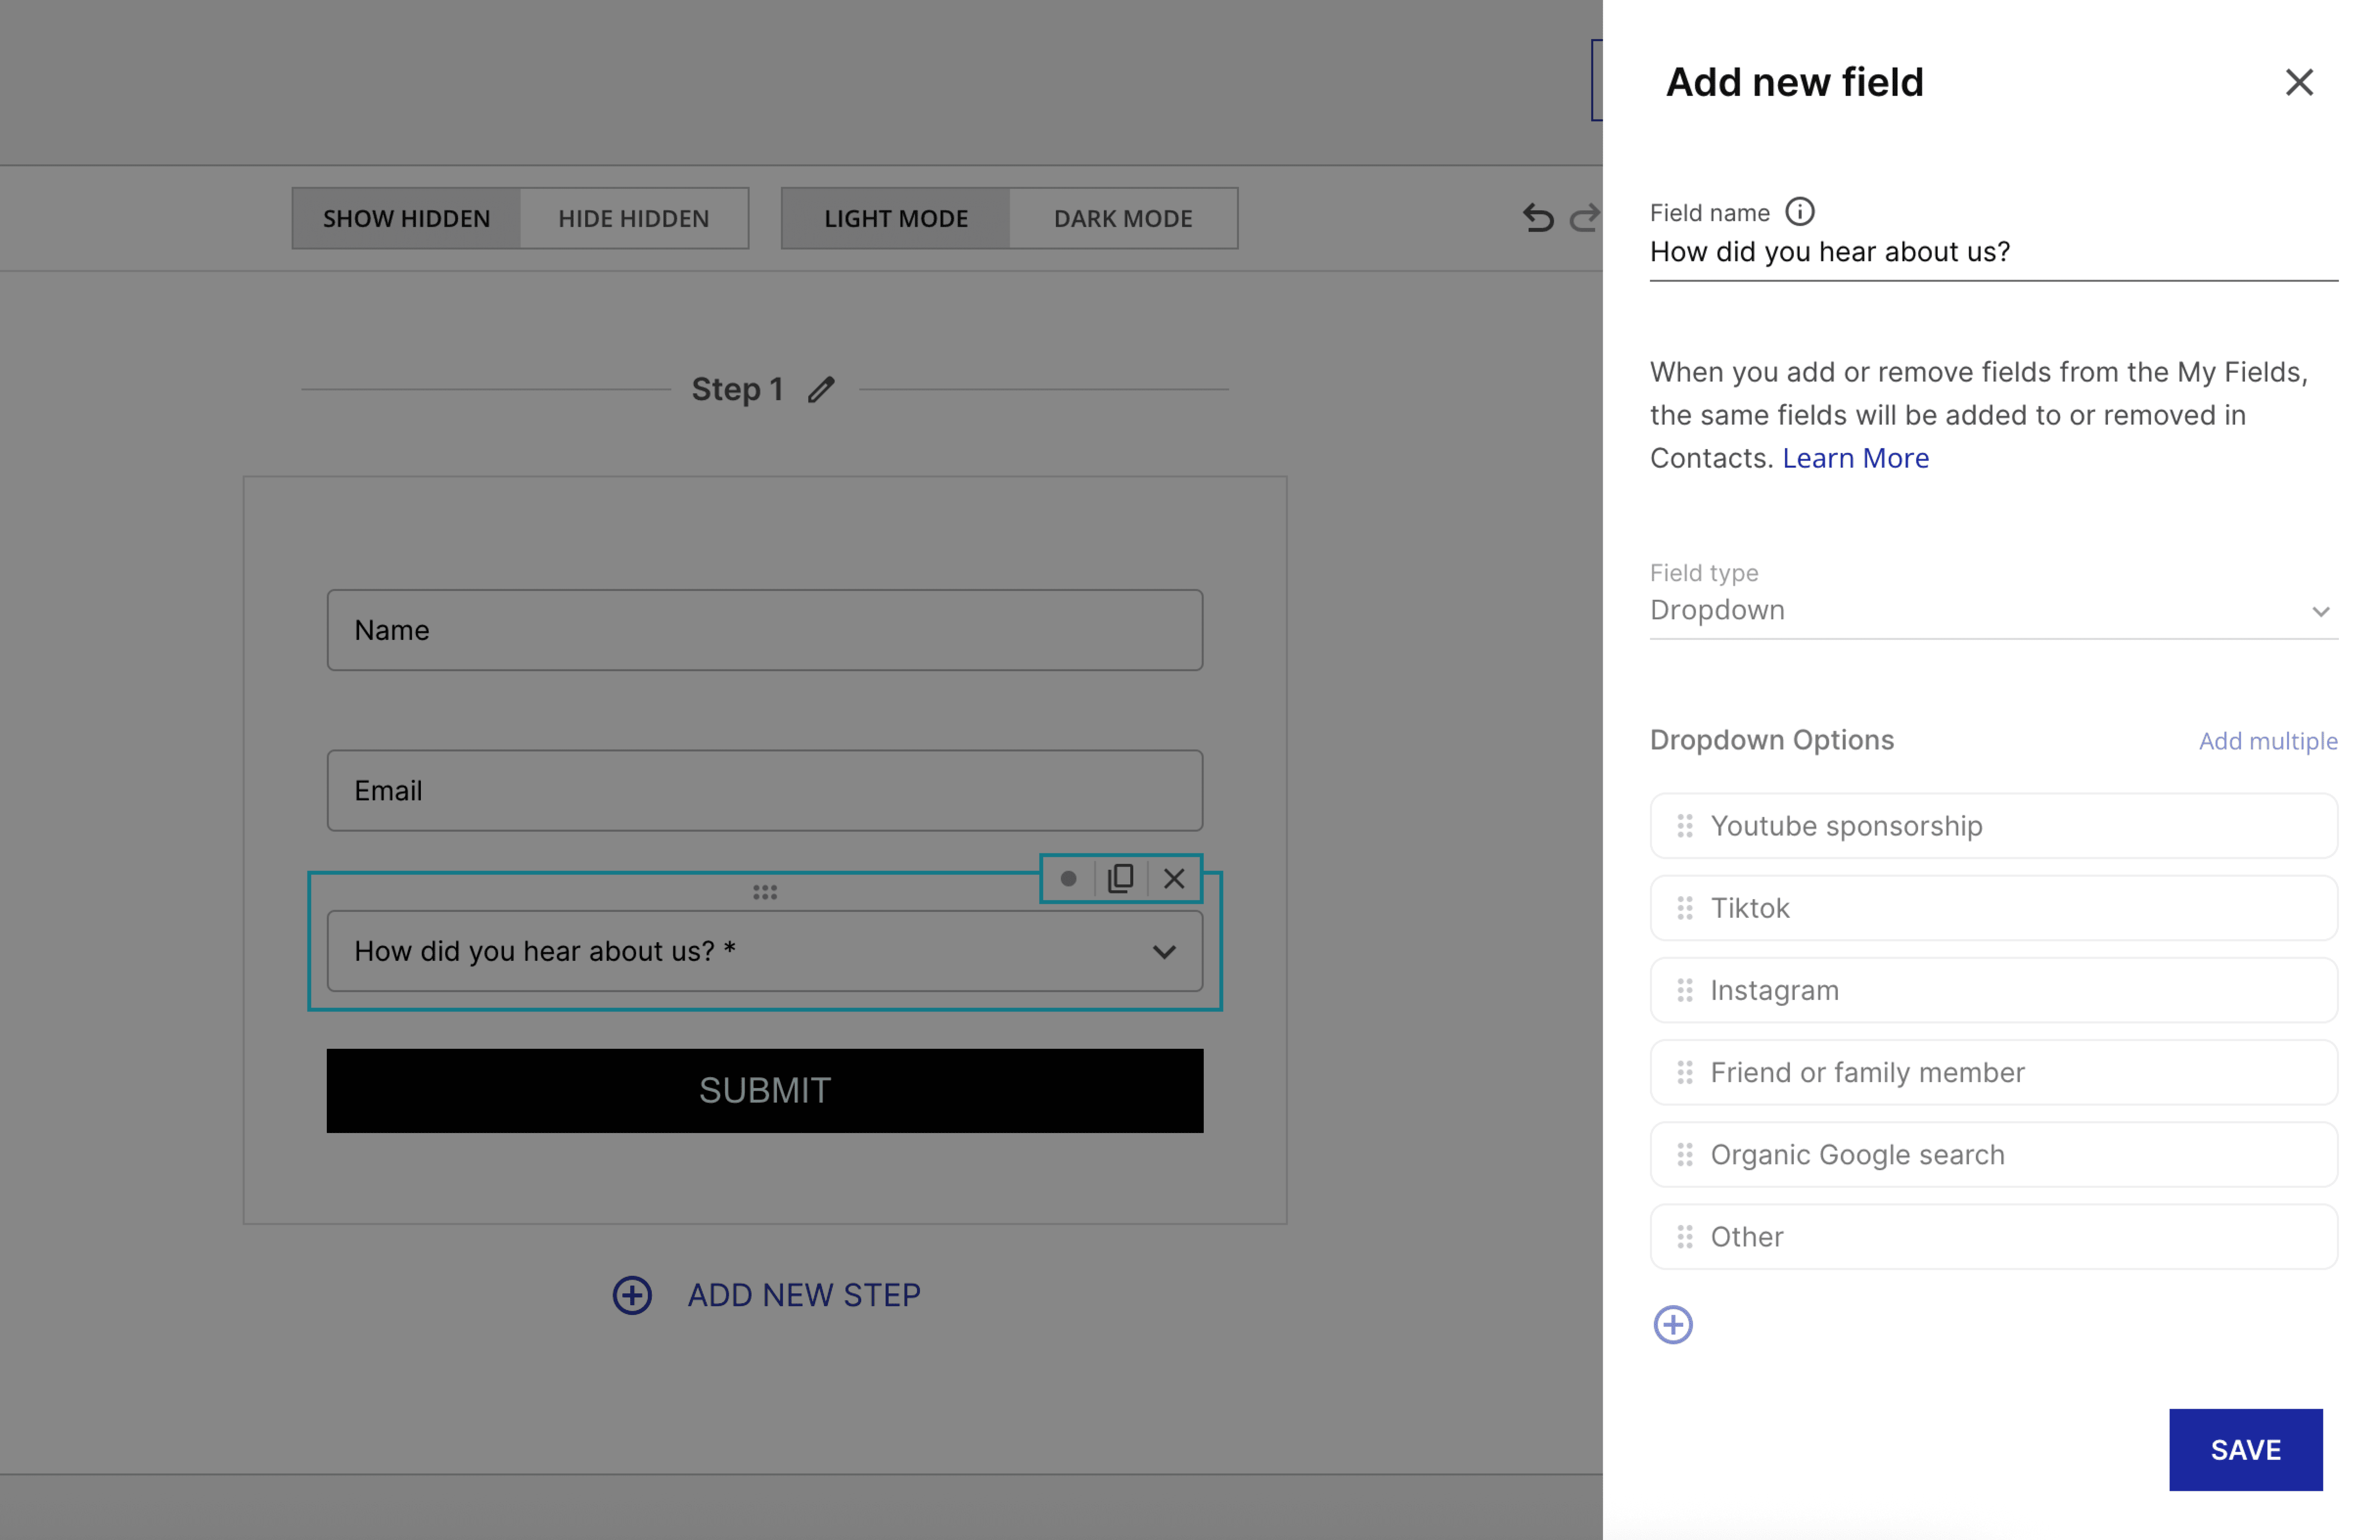The width and height of the screenshot is (2380, 1540).
Task: Click the undo arrow icon
Action: [x=1537, y=217]
